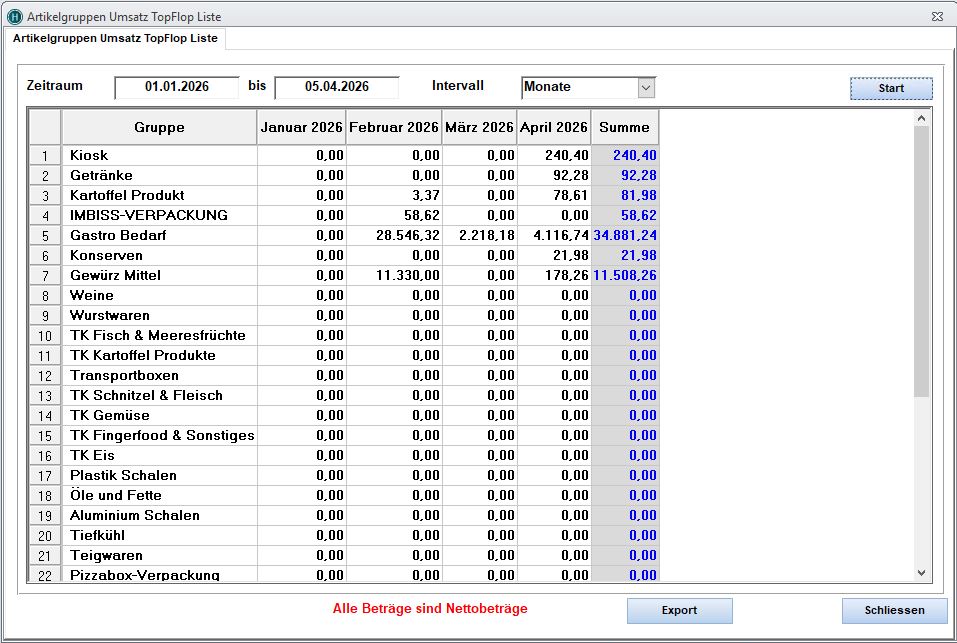Click the Januar 2026 column header
957x643 pixels.
[x=301, y=127]
